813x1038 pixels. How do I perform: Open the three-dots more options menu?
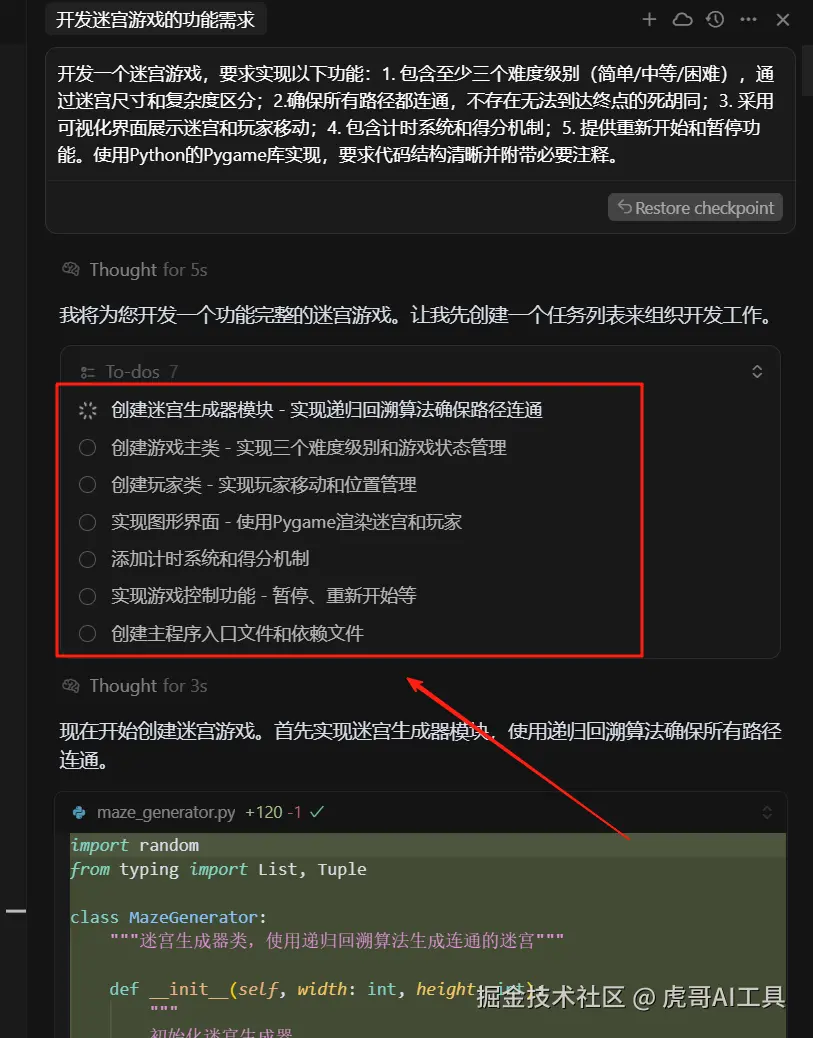749,20
